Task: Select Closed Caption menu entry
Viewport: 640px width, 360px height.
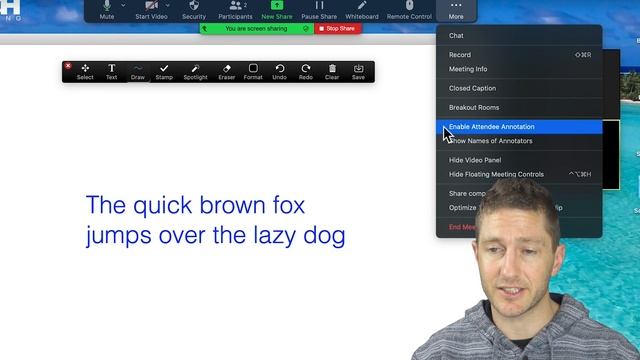Action: 519,88
